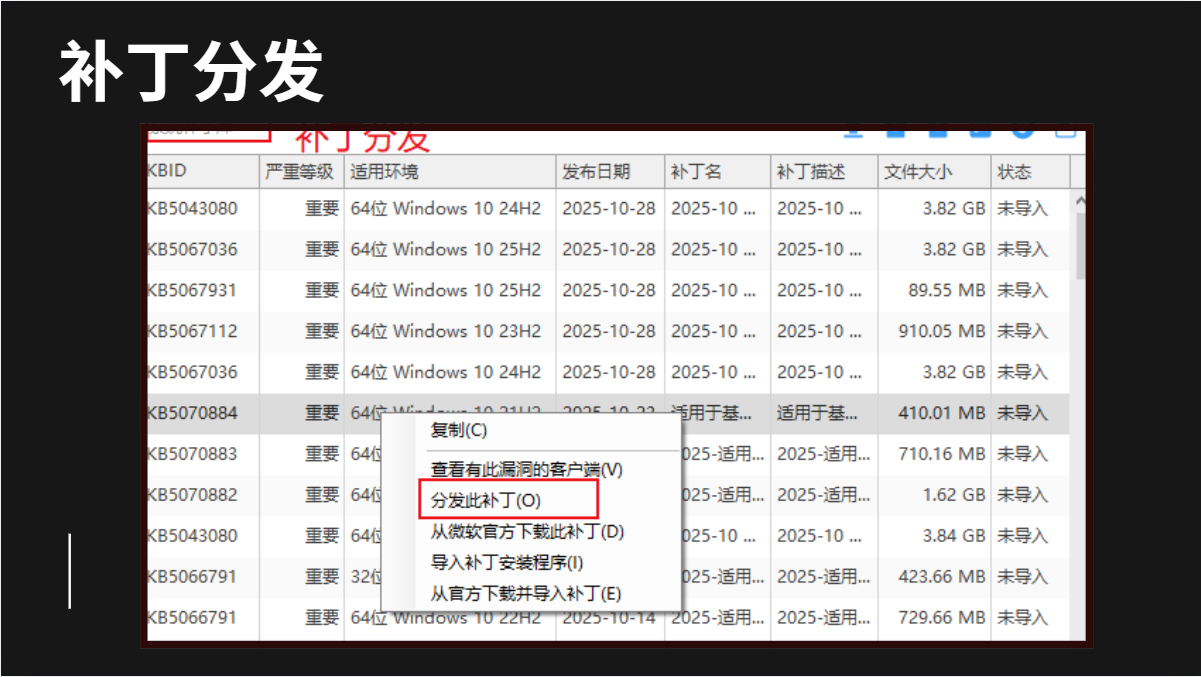
Task: Click the 状态 column header
Action: 1030,171
